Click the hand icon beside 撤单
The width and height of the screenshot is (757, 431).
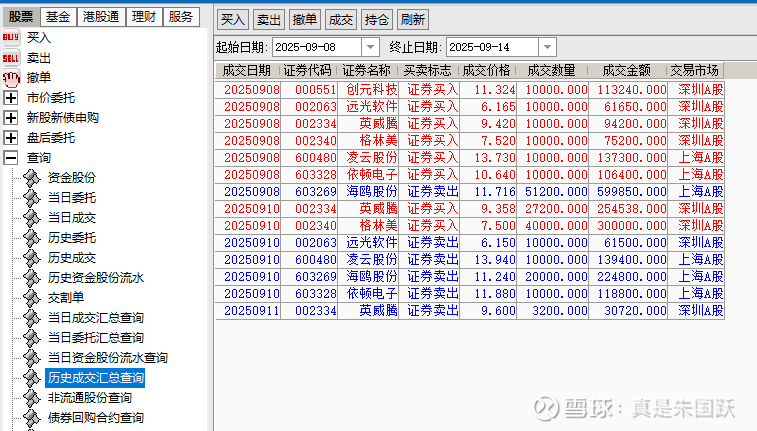coord(11,78)
